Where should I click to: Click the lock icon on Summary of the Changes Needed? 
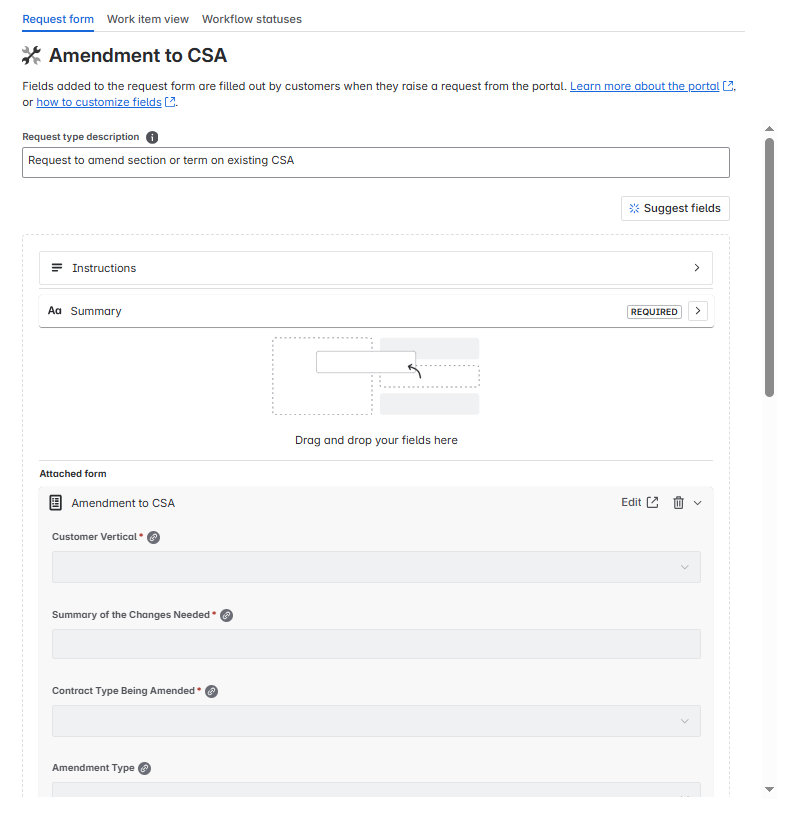(226, 615)
